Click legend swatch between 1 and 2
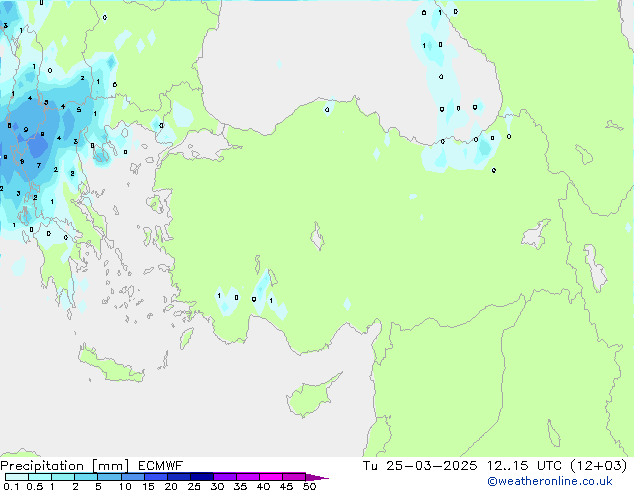Viewport: 634px width, 490px height. tap(63, 477)
